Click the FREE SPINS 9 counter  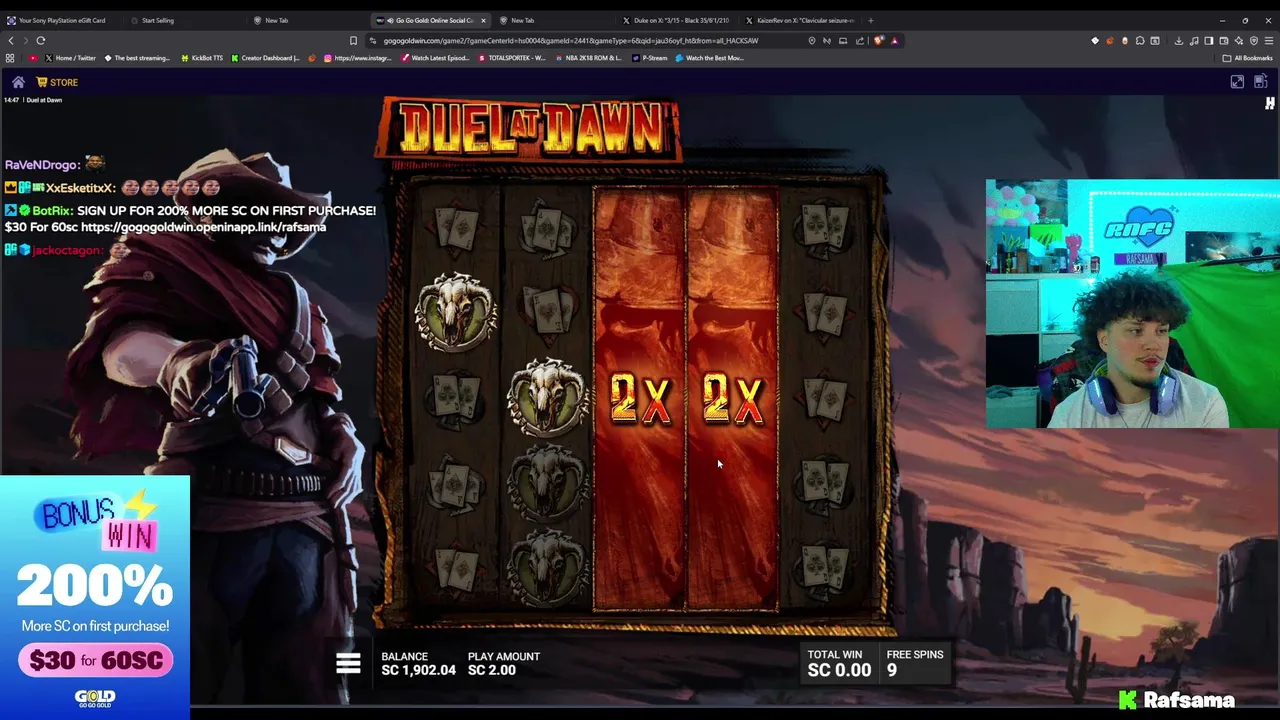tap(915, 662)
